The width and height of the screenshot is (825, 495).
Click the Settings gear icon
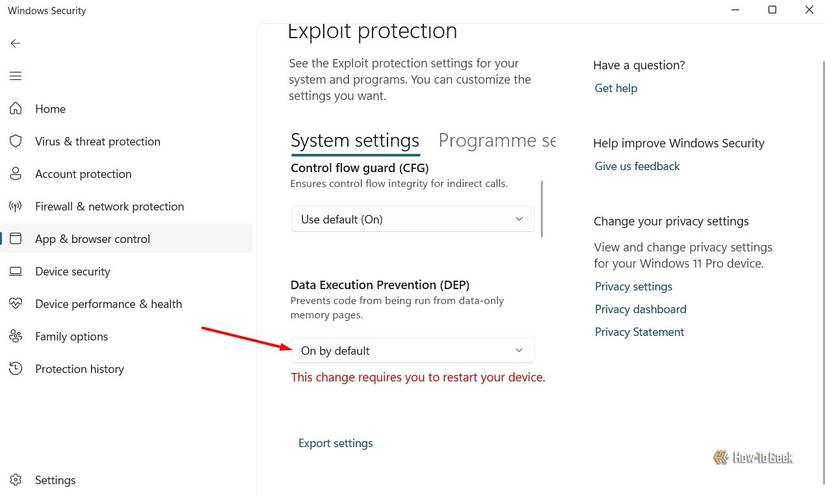tap(15, 480)
